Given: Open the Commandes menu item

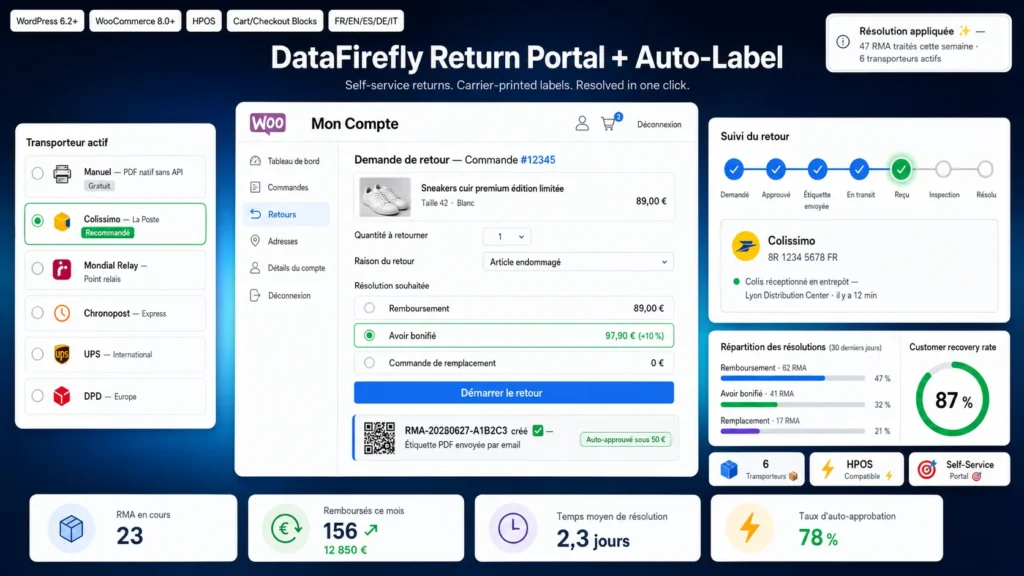Looking at the screenshot, I should pyautogui.click(x=287, y=187).
